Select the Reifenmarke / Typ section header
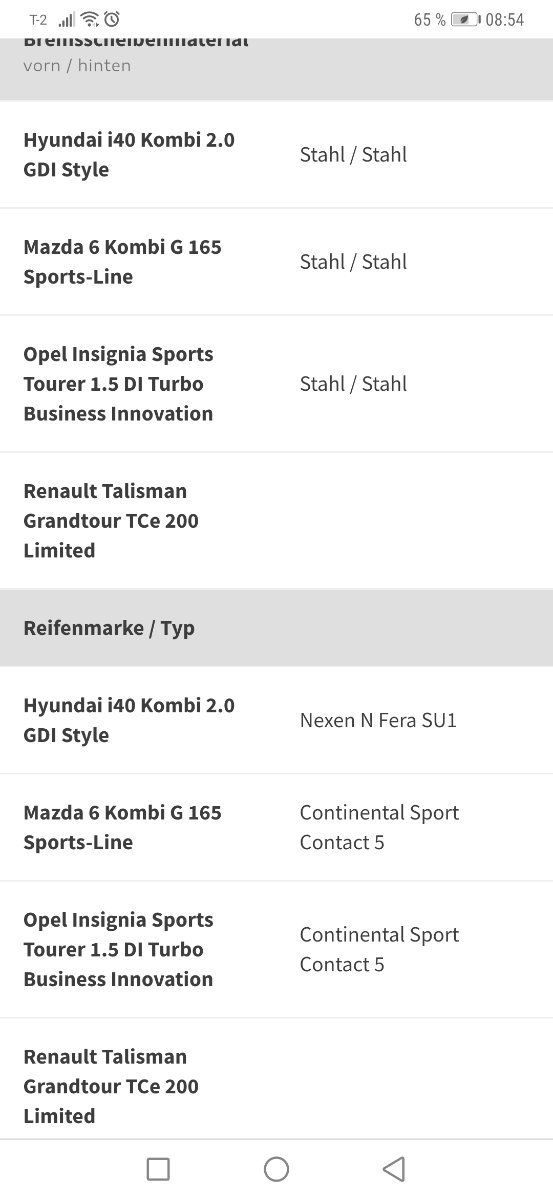The width and height of the screenshot is (553, 1200). pos(276,628)
